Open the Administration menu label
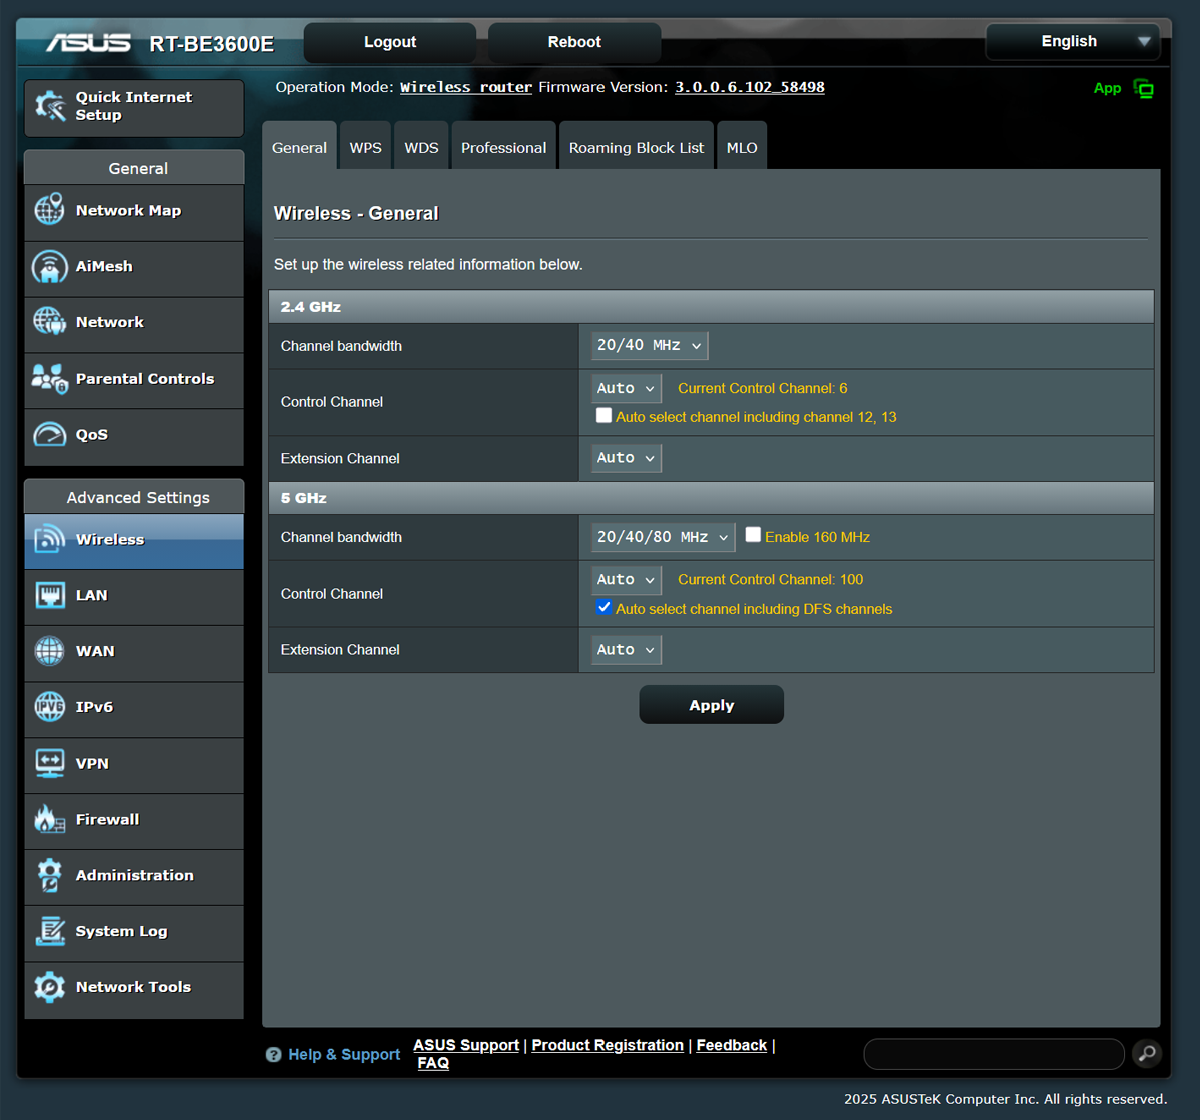The height and width of the screenshot is (1120, 1200). point(135,875)
